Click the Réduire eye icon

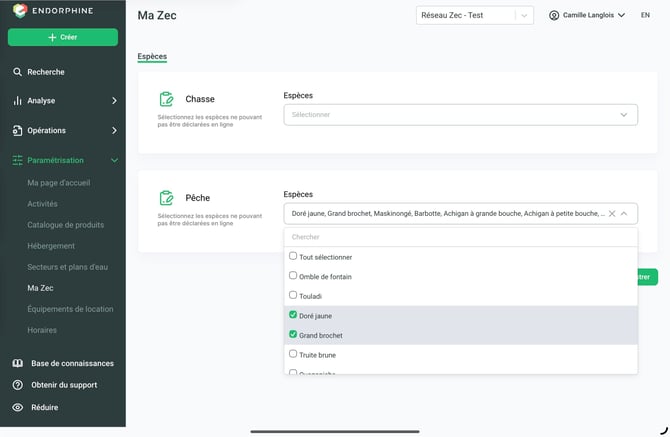click(18, 407)
